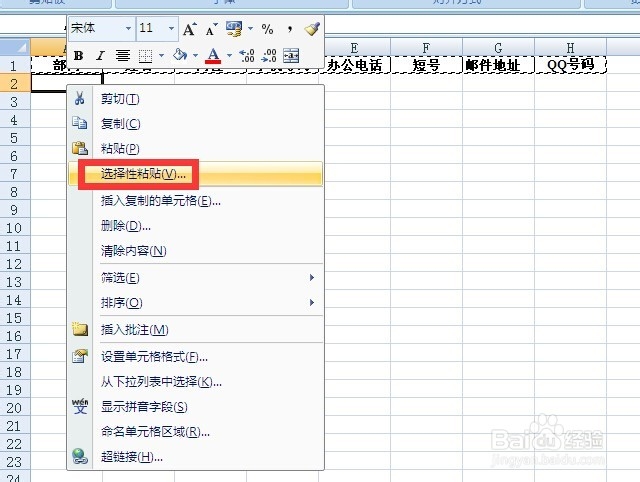Open the font name 宋体 dropdown
Viewport: 640px width, 482px height.
pyautogui.click(x=128, y=29)
